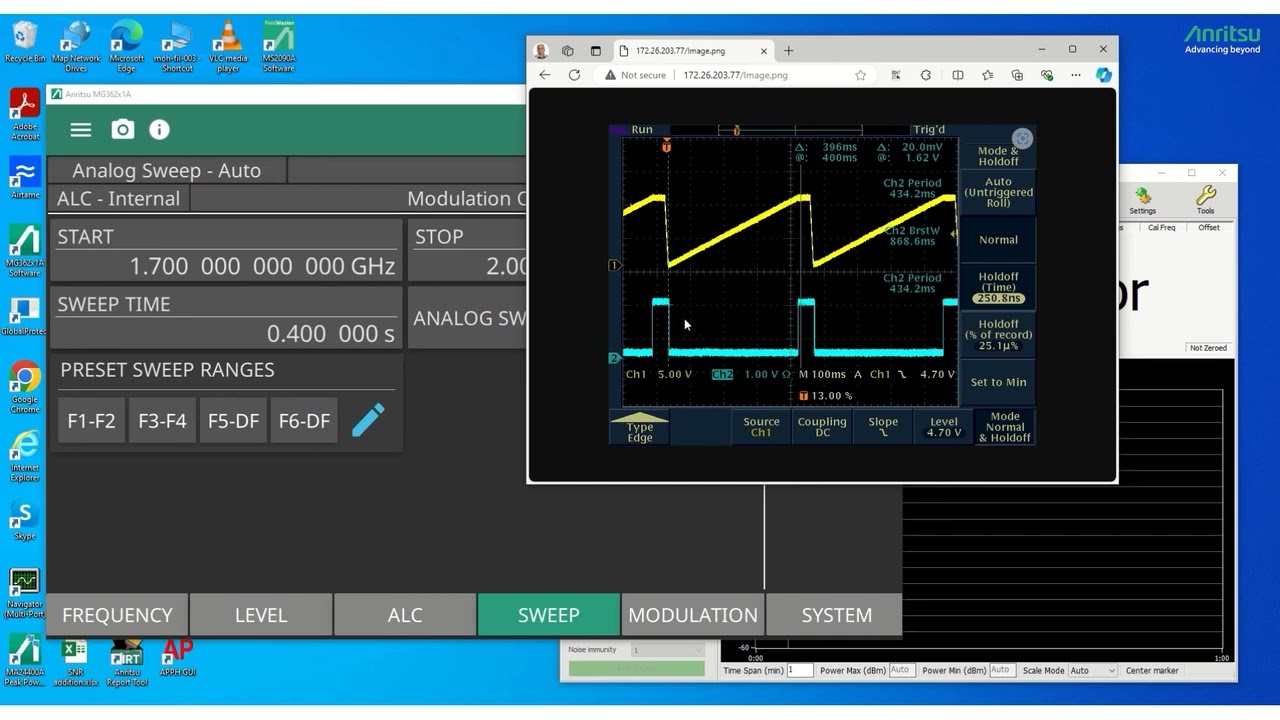Screen dimensions: 1280x720
Task: Click the Time Span (min) input box
Action: click(800, 670)
